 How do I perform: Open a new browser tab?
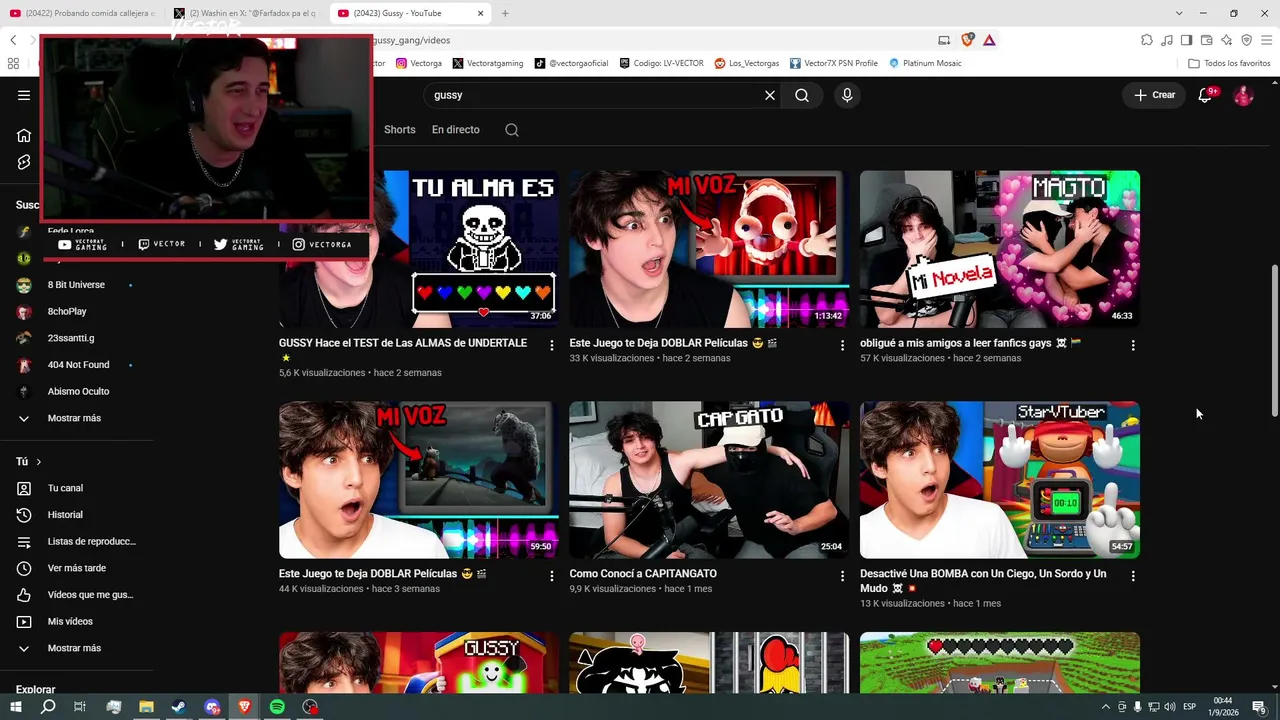(505, 13)
